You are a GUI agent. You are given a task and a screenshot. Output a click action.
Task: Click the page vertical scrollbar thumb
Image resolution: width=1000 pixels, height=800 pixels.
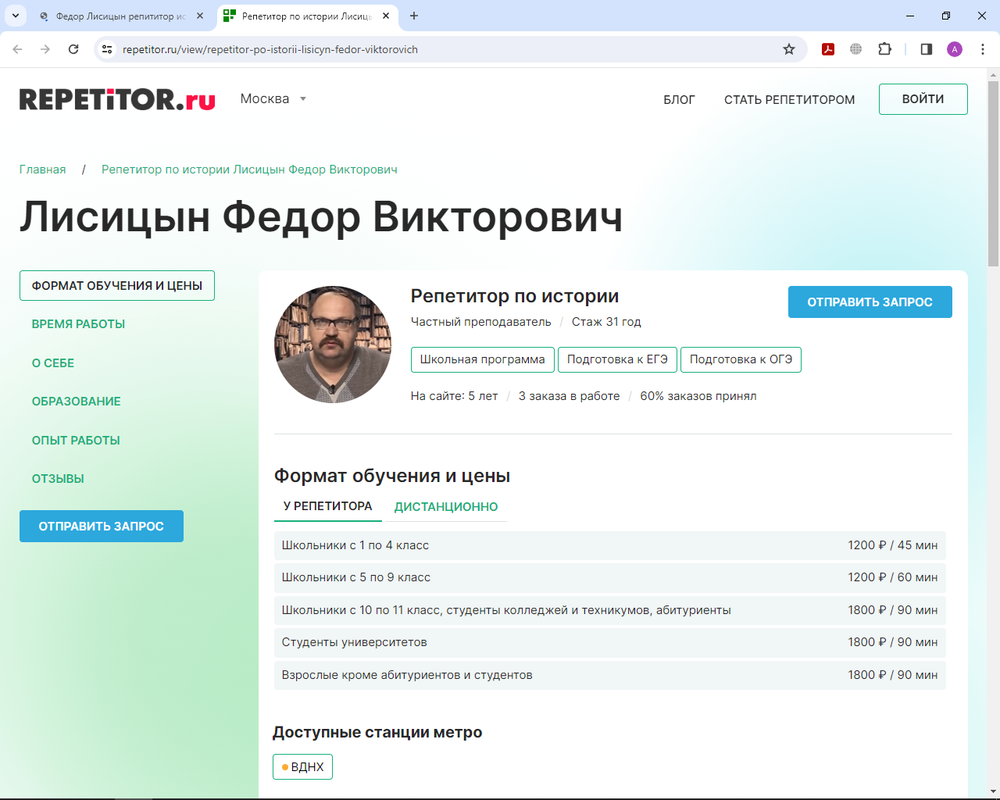pos(994,174)
